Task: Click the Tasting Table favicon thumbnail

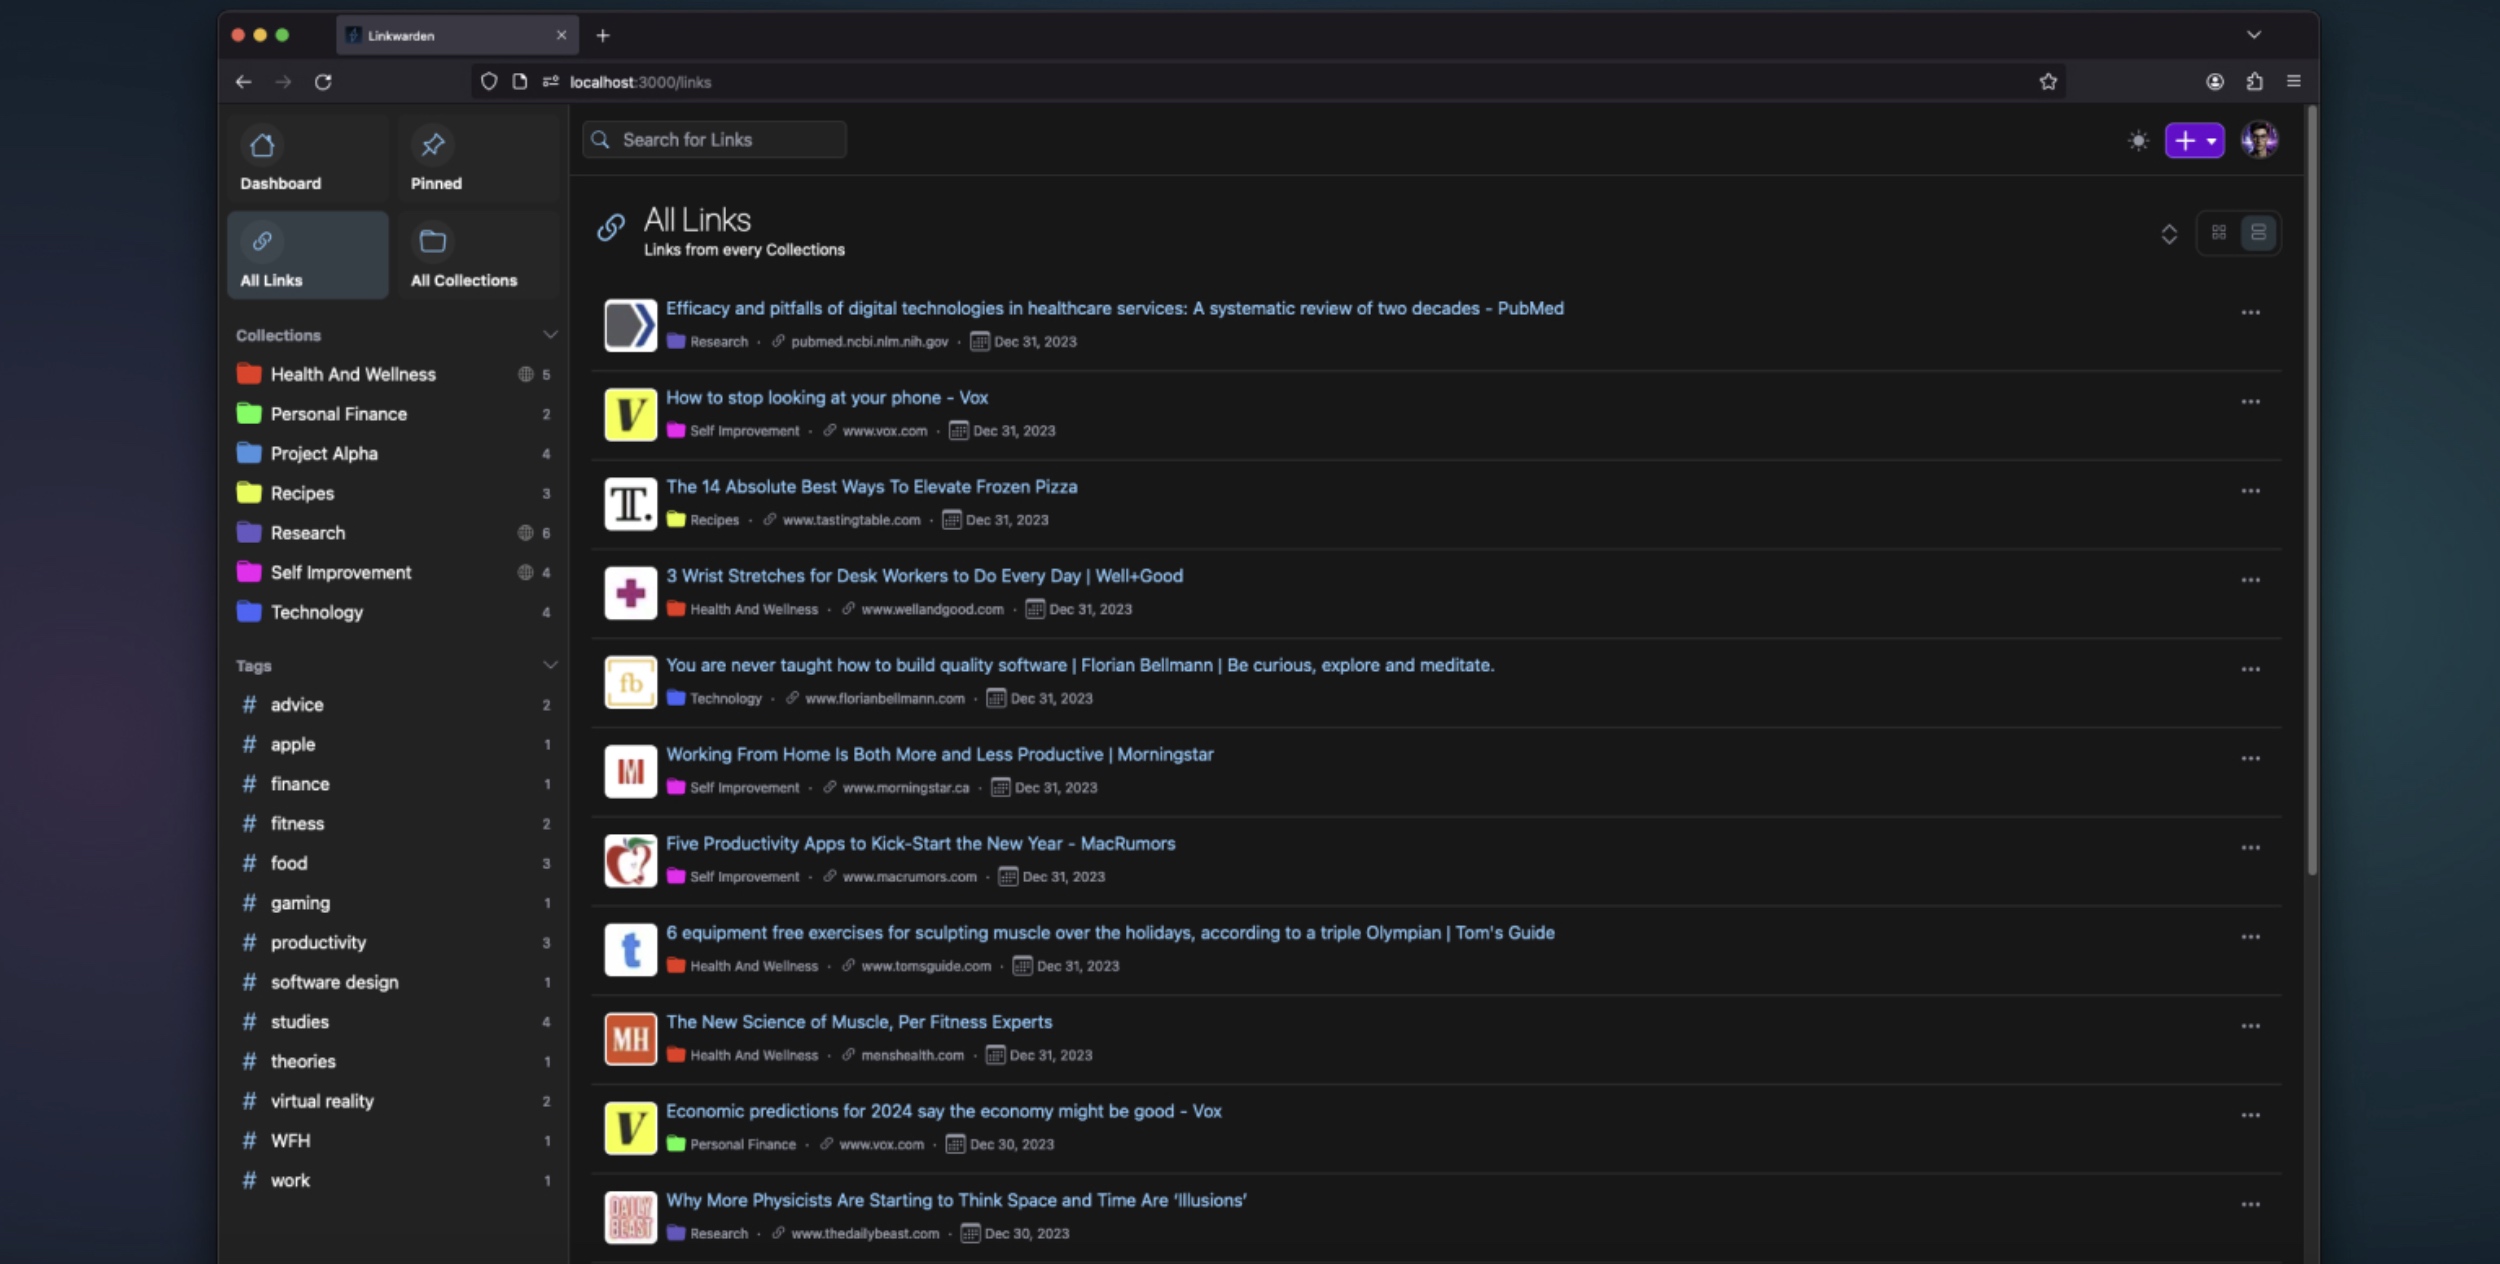Action: click(x=630, y=504)
